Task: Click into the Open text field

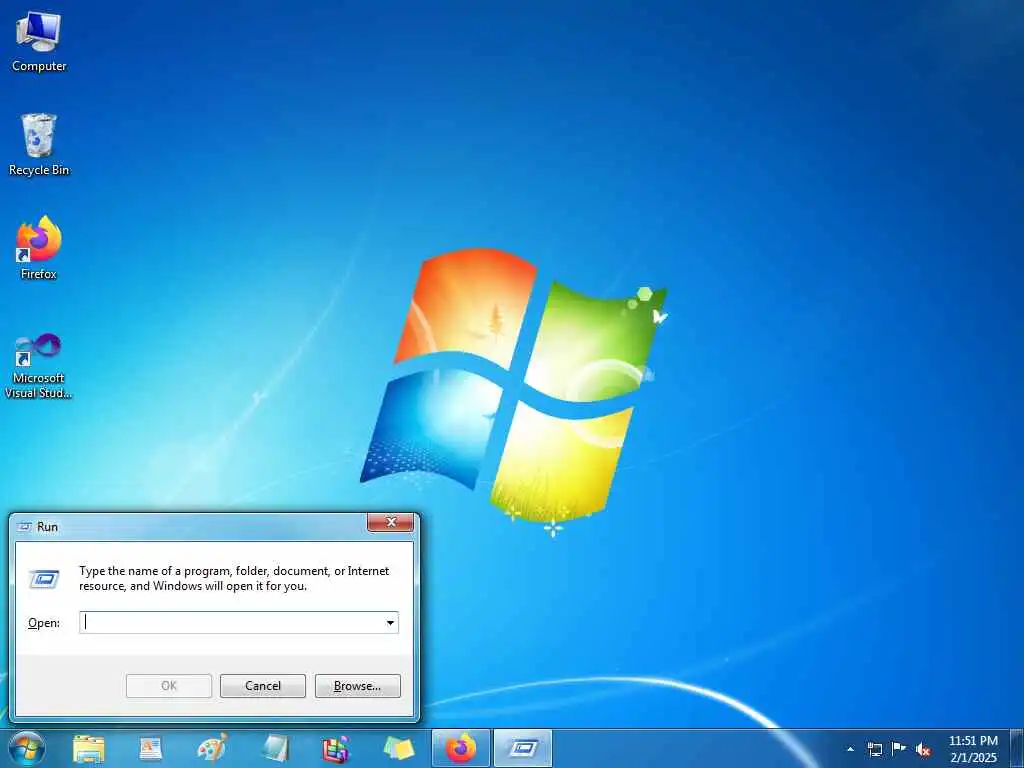Action: click(x=232, y=622)
